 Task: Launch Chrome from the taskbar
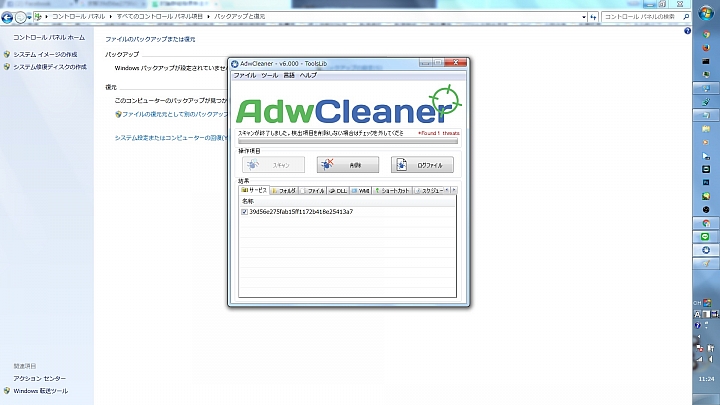[x=706, y=34]
